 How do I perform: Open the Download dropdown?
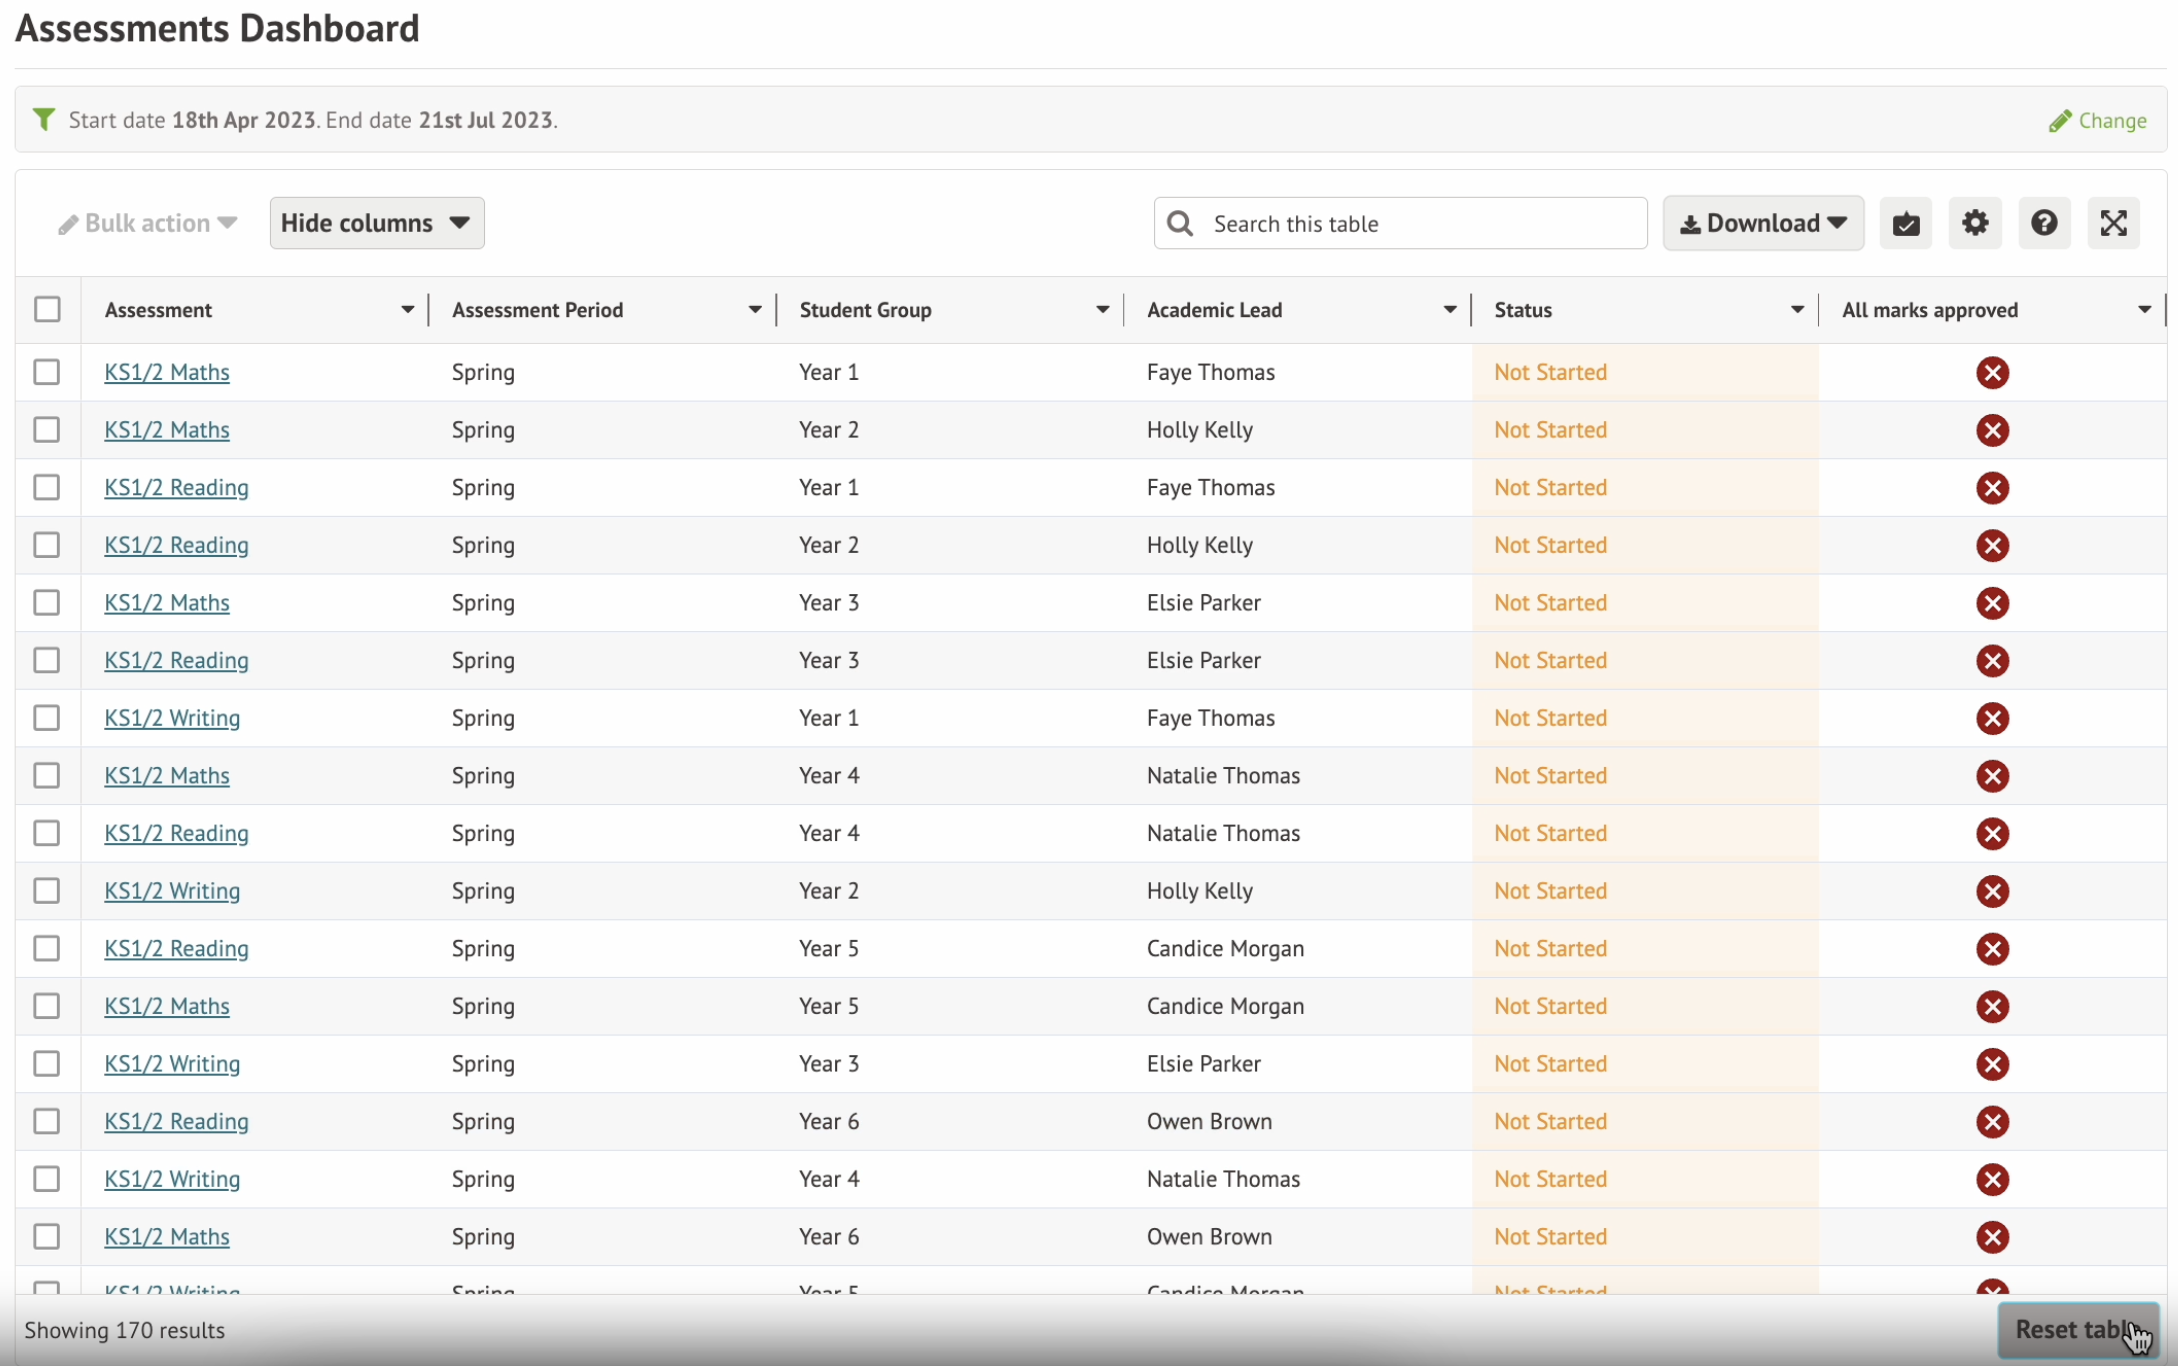(x=1763, y=223)
